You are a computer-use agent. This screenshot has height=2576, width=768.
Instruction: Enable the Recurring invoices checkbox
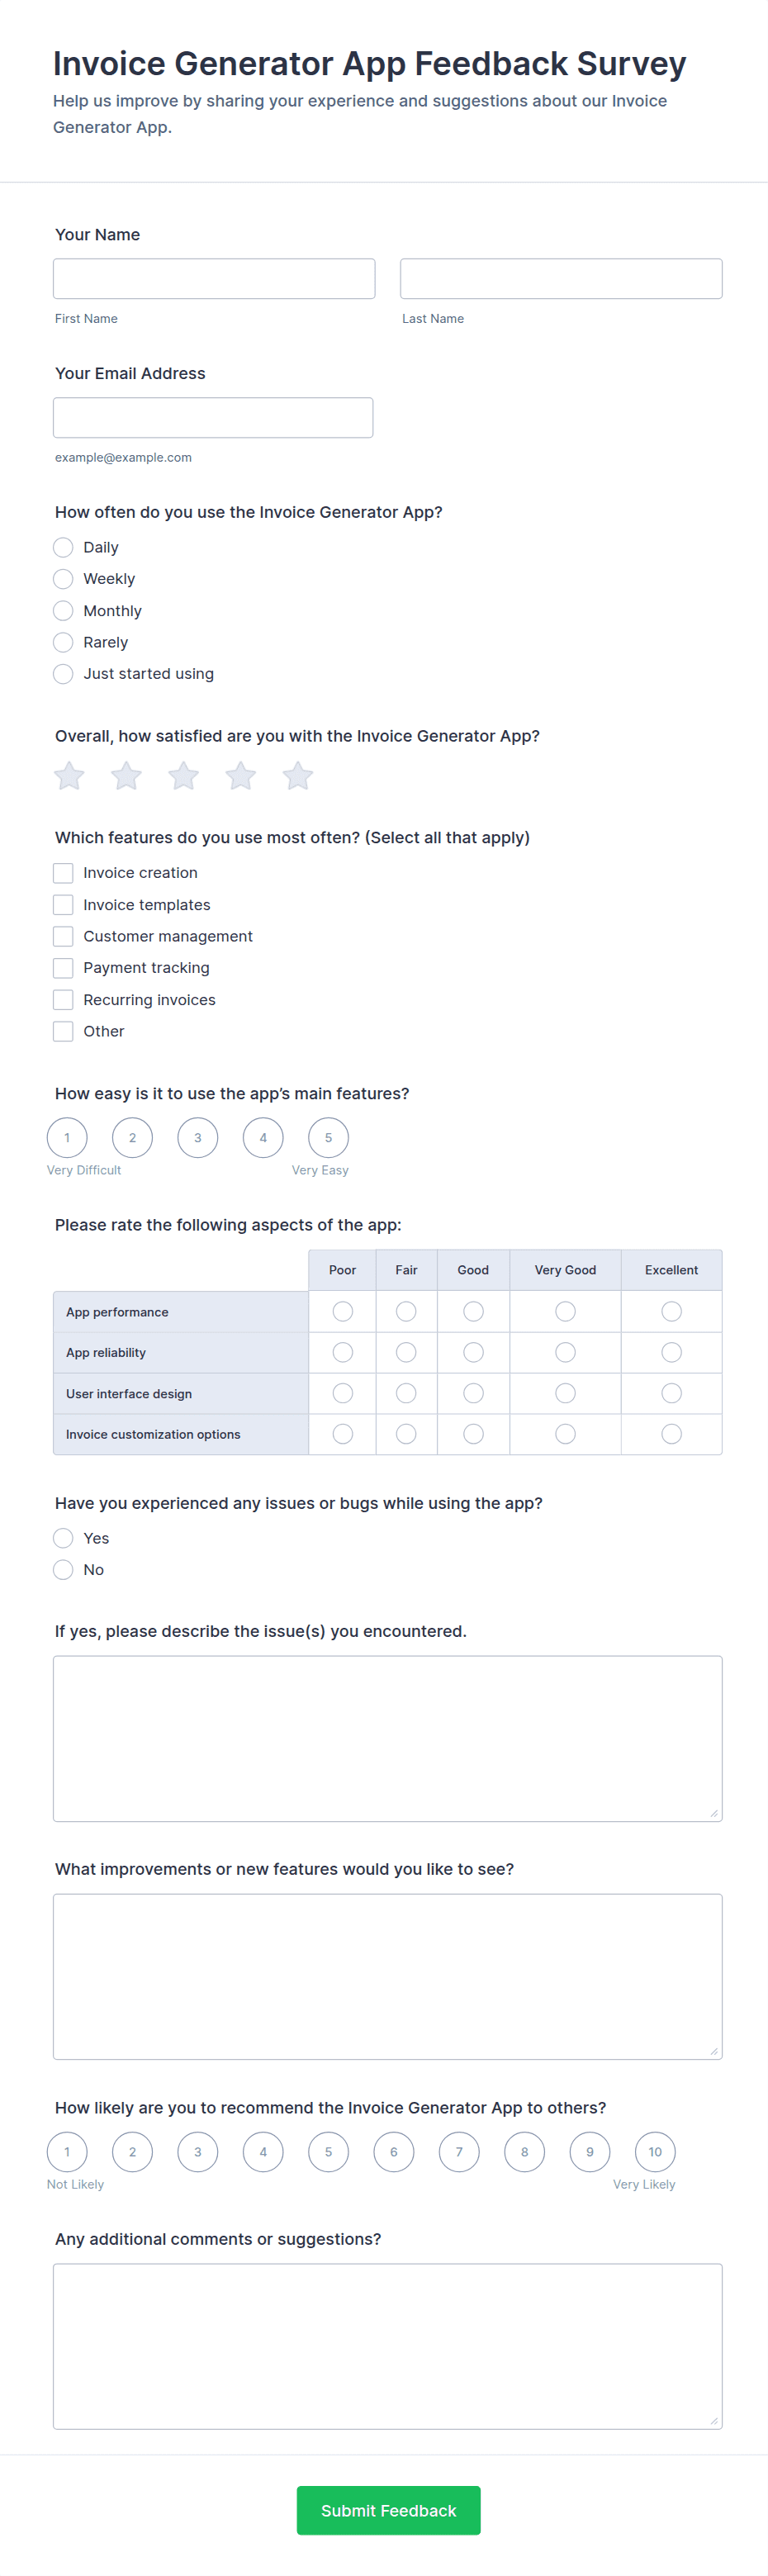click(63, 1000)
